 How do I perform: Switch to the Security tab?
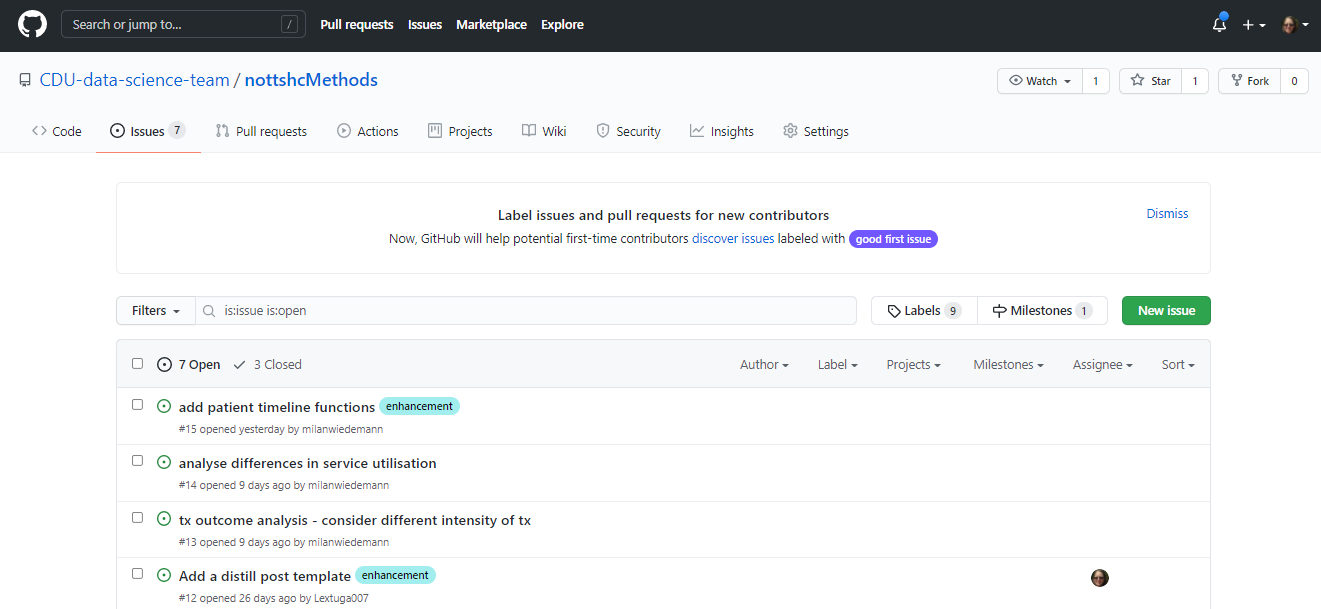[x=628, y=131]
